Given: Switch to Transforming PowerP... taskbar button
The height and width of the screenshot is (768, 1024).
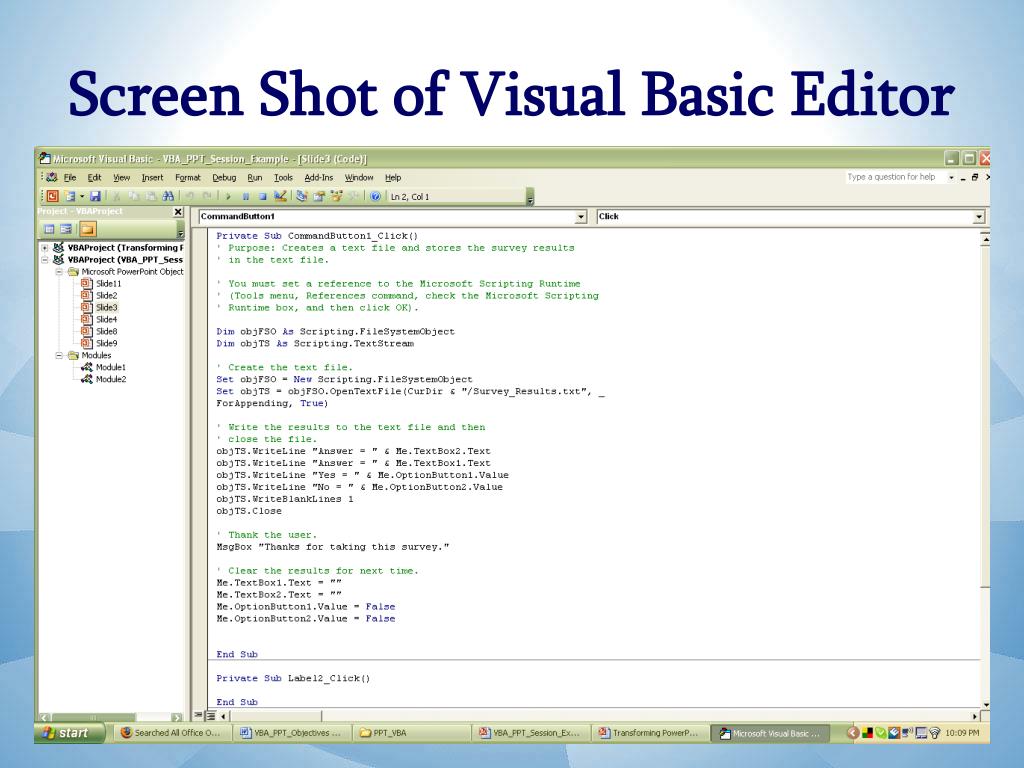Looking at the screenshot, I should pyautogui.click(x=648, y=733).
